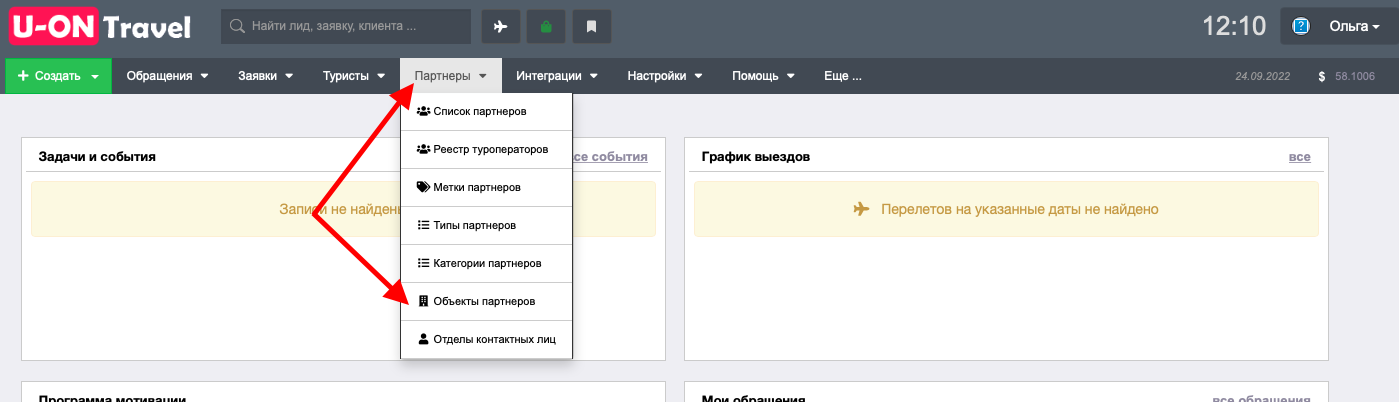Select Отделы контактных лиц menu entry
1399x402 pixels.
point(486,339)
